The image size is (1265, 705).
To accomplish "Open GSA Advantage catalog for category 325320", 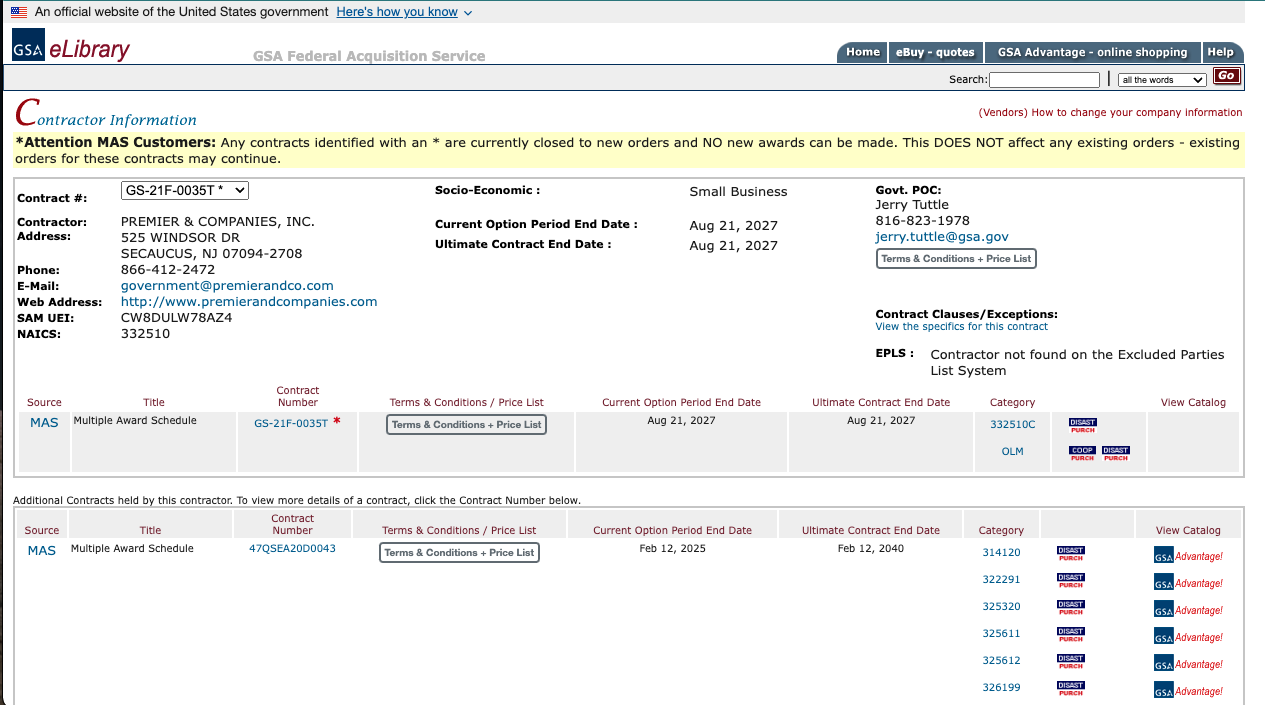I will tap(1188, 610).
